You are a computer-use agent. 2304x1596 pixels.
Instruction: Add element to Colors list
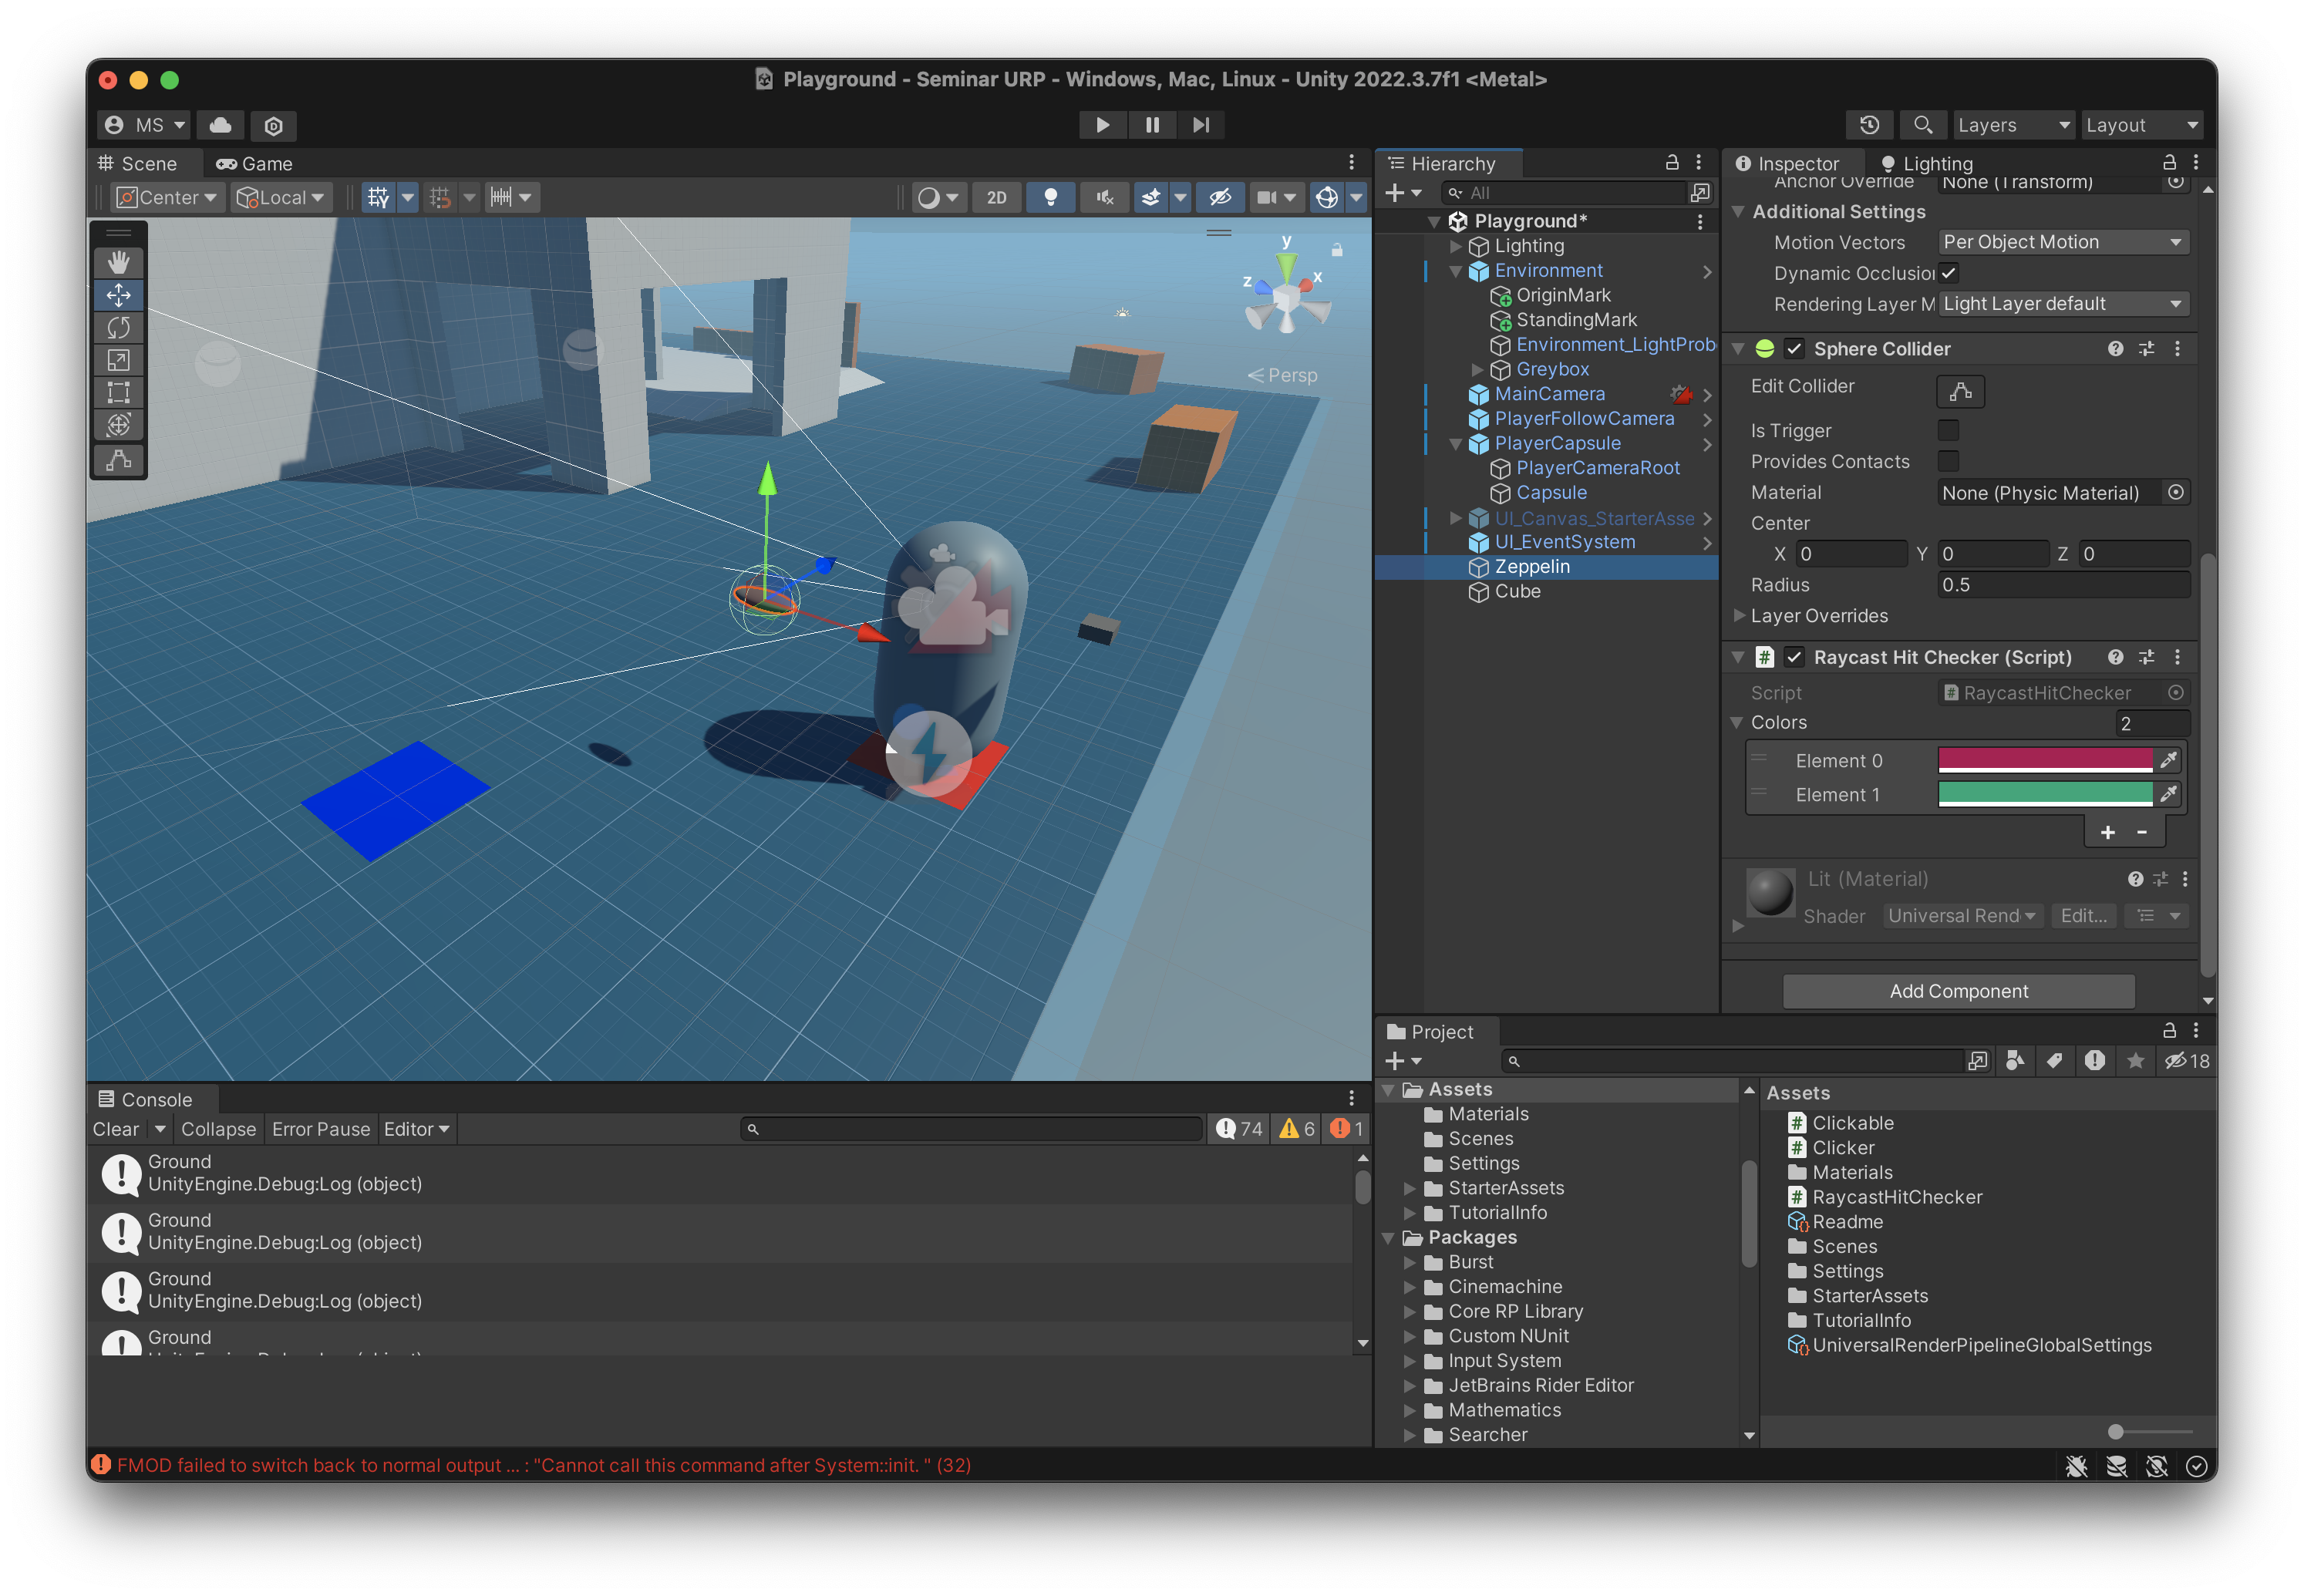point(2107,833)
